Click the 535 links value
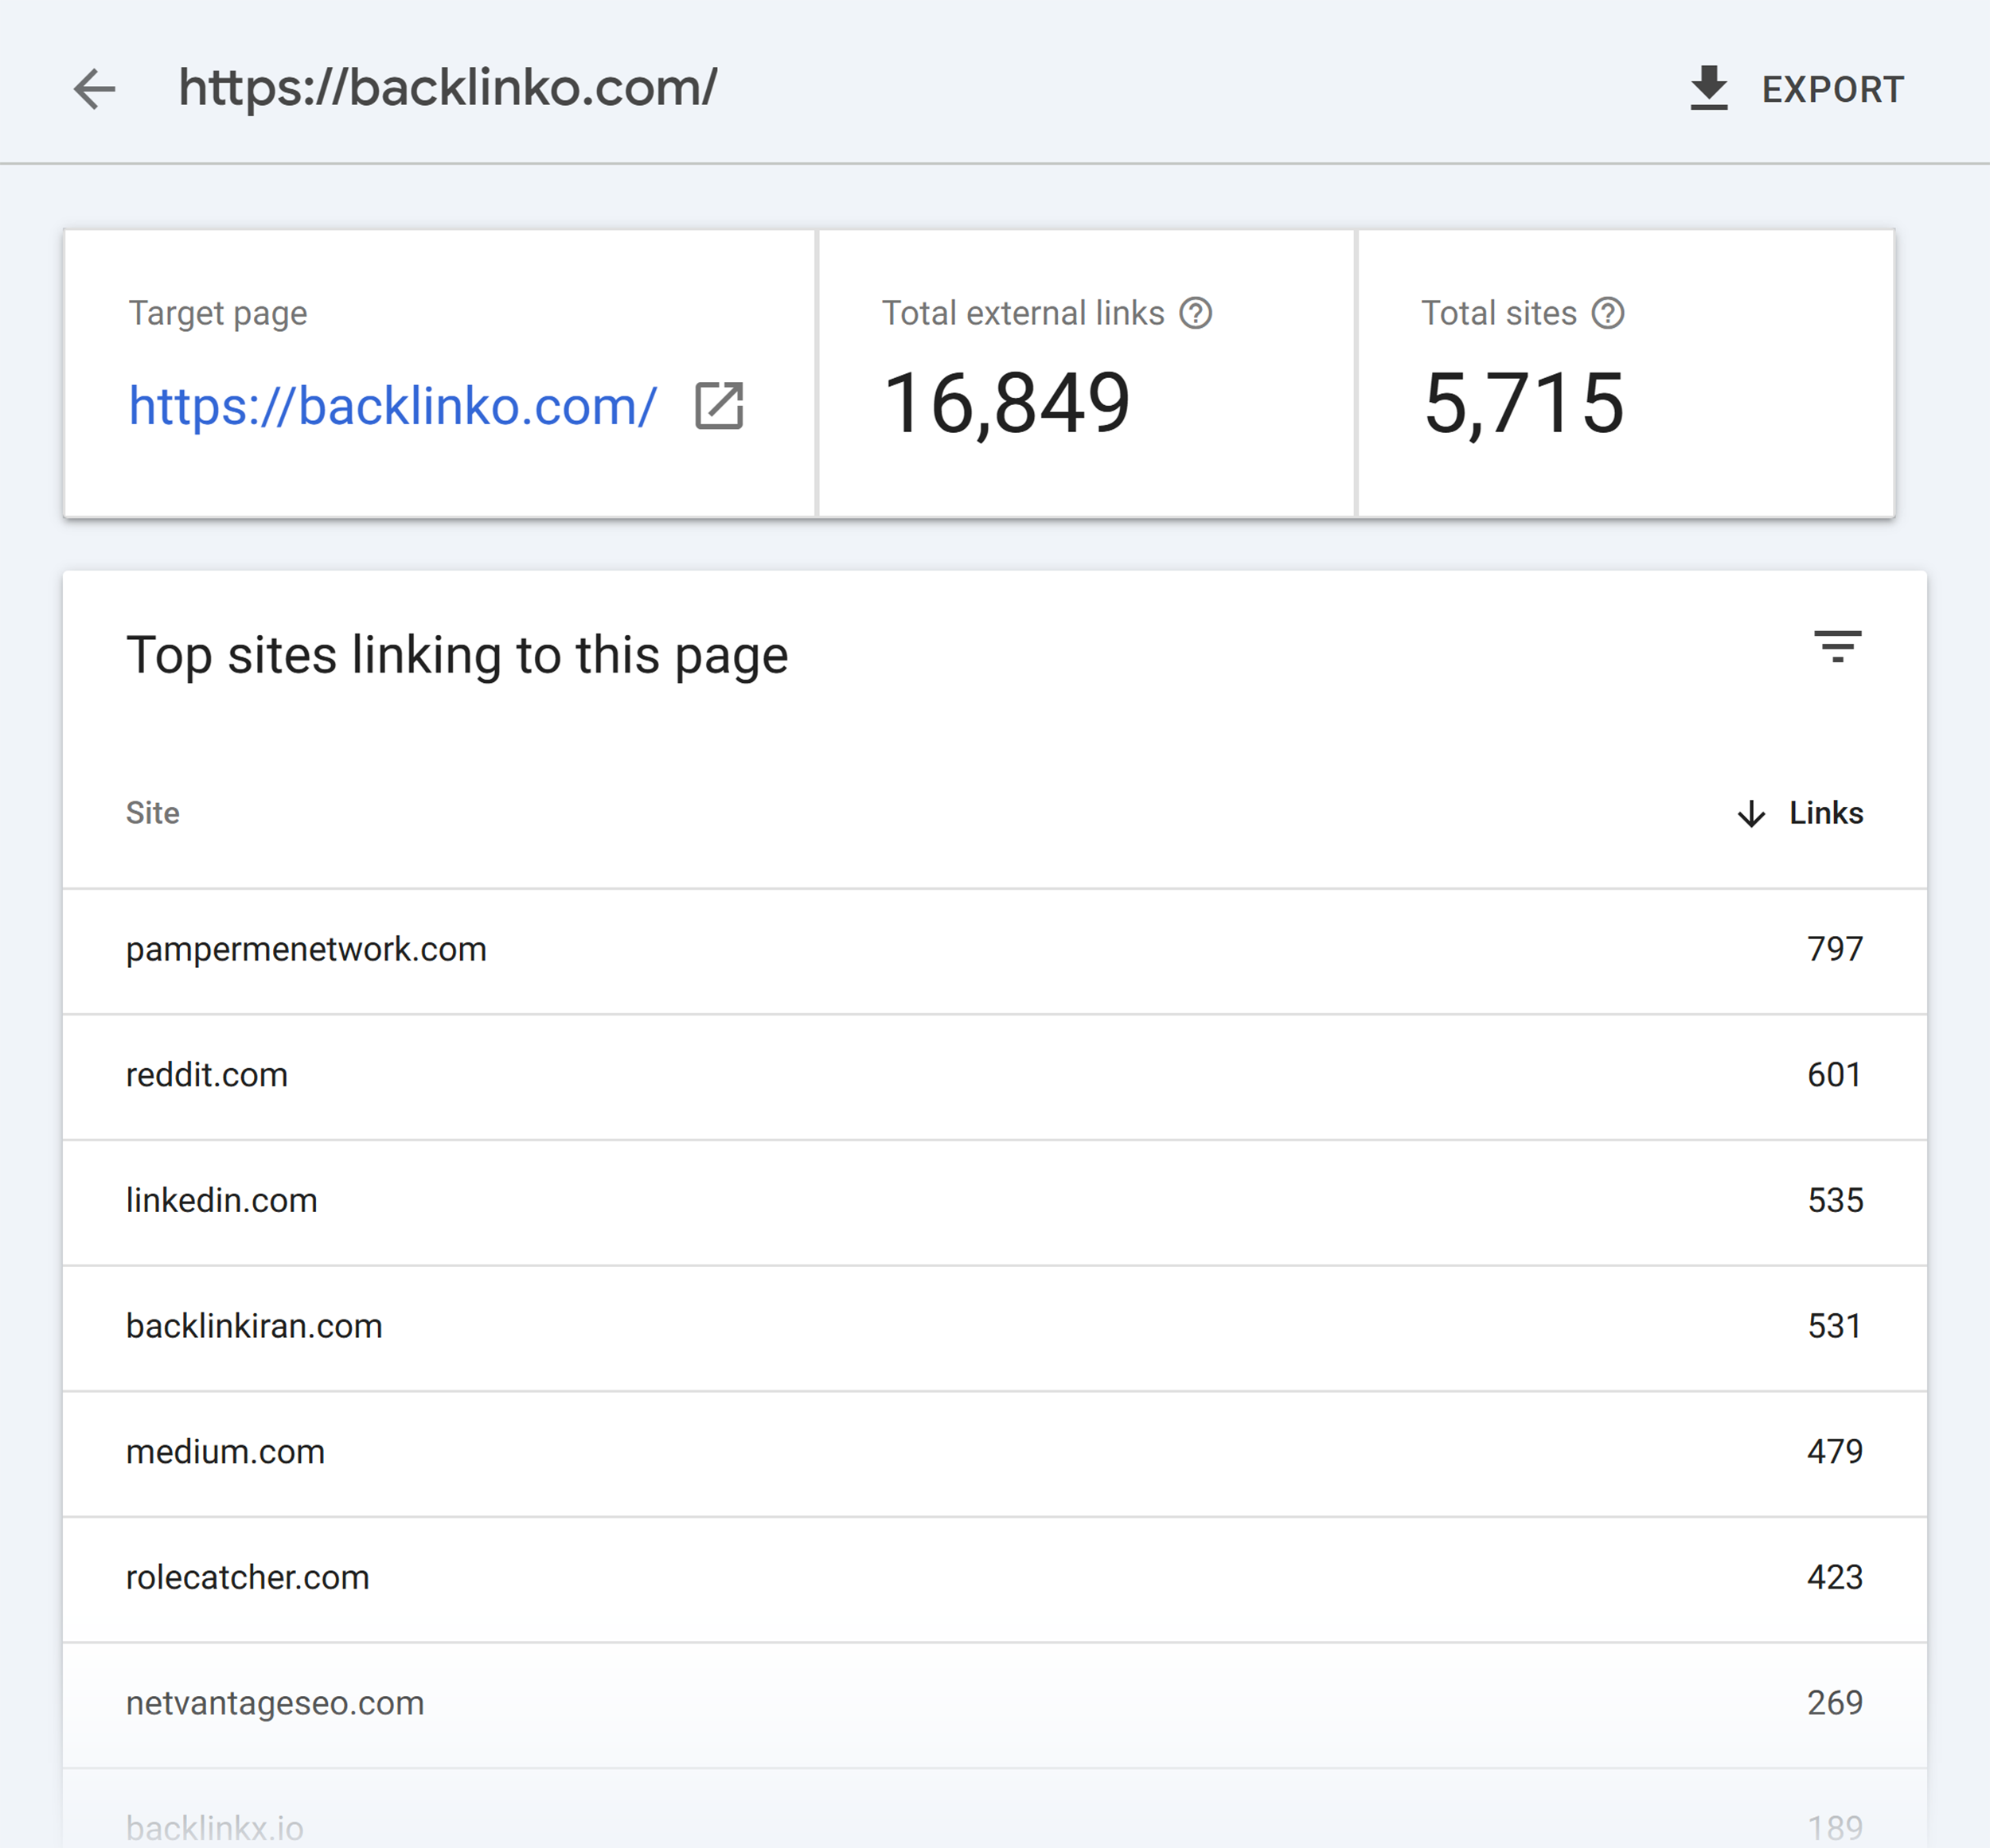Viewport: 1990px width, 1848px height. tap(1834, 1200)
